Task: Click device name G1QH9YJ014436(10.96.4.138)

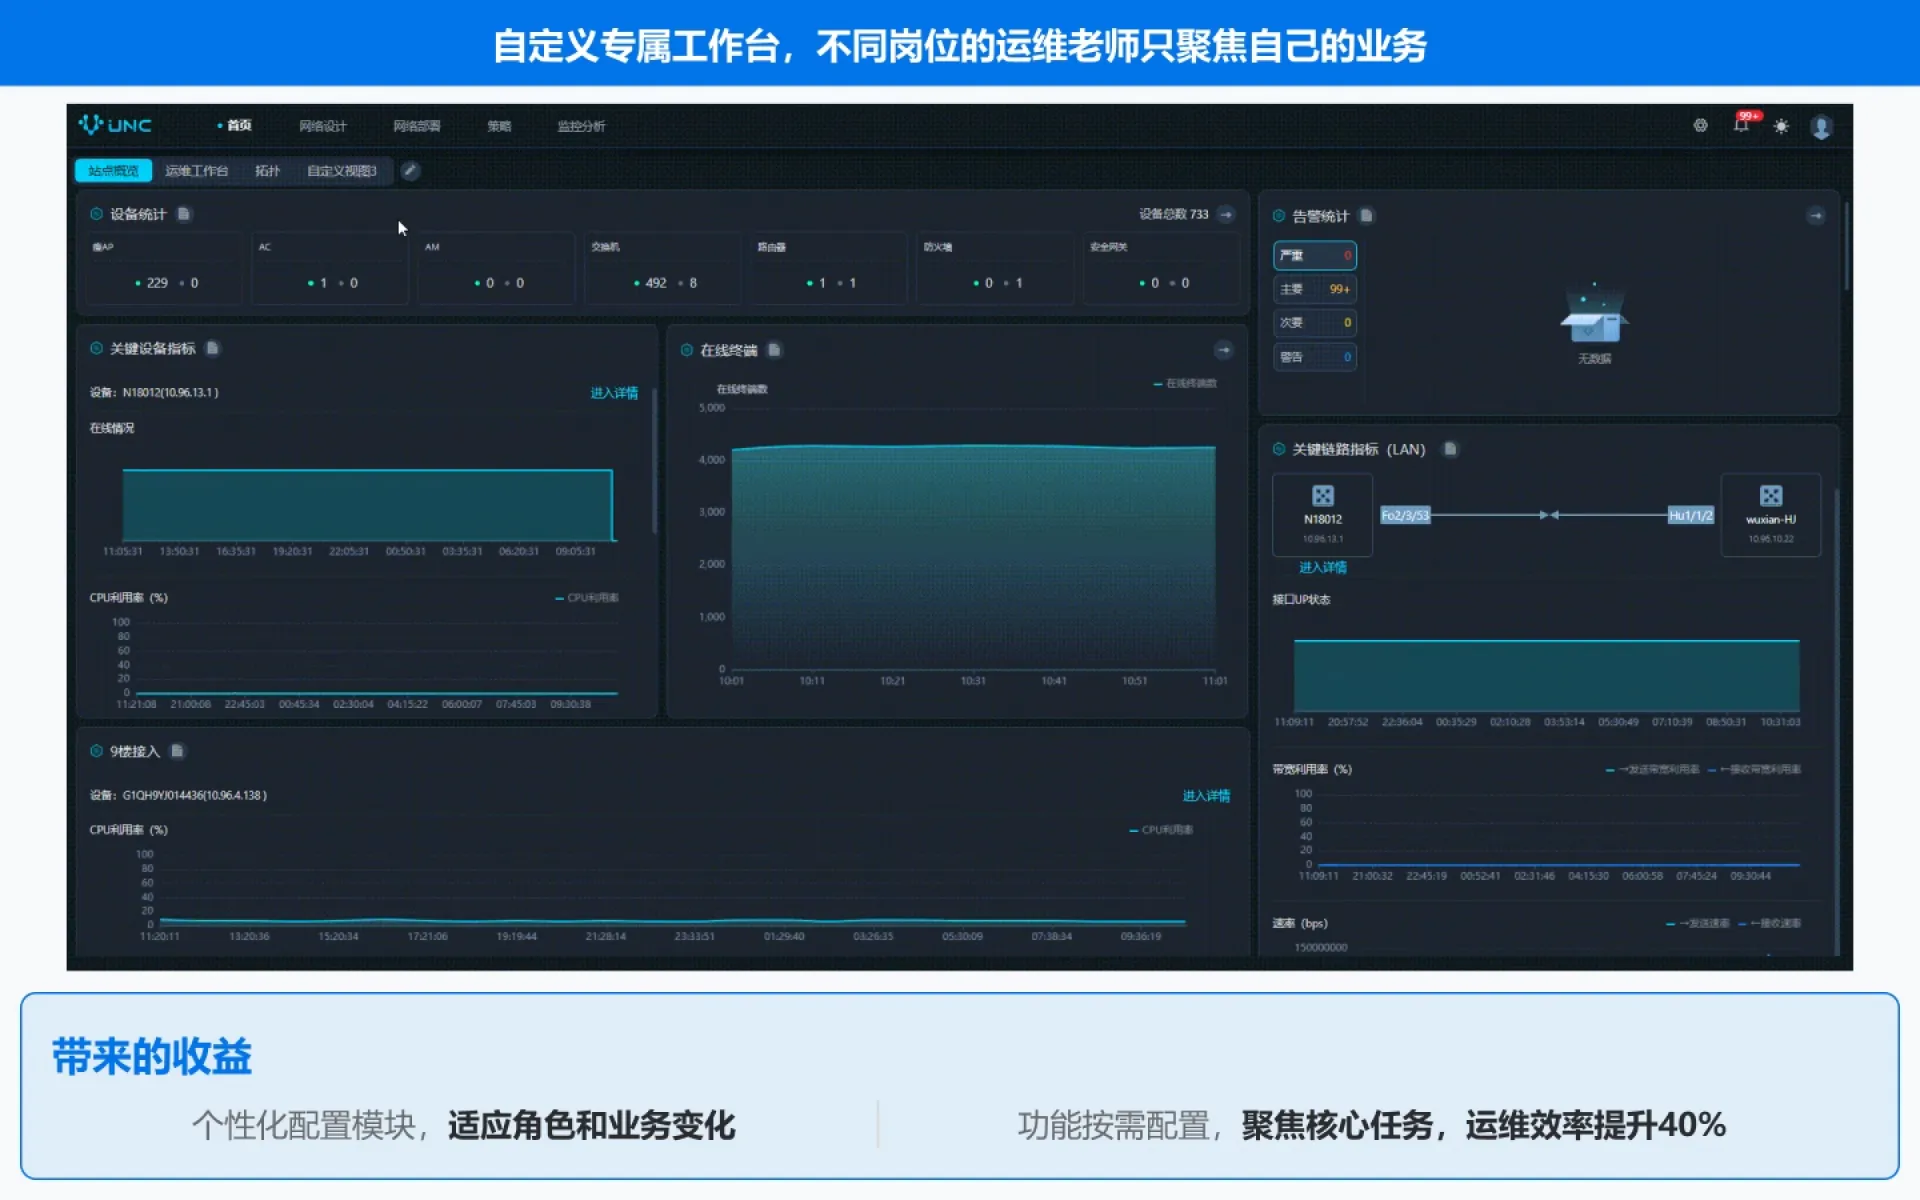Action: 194,796
